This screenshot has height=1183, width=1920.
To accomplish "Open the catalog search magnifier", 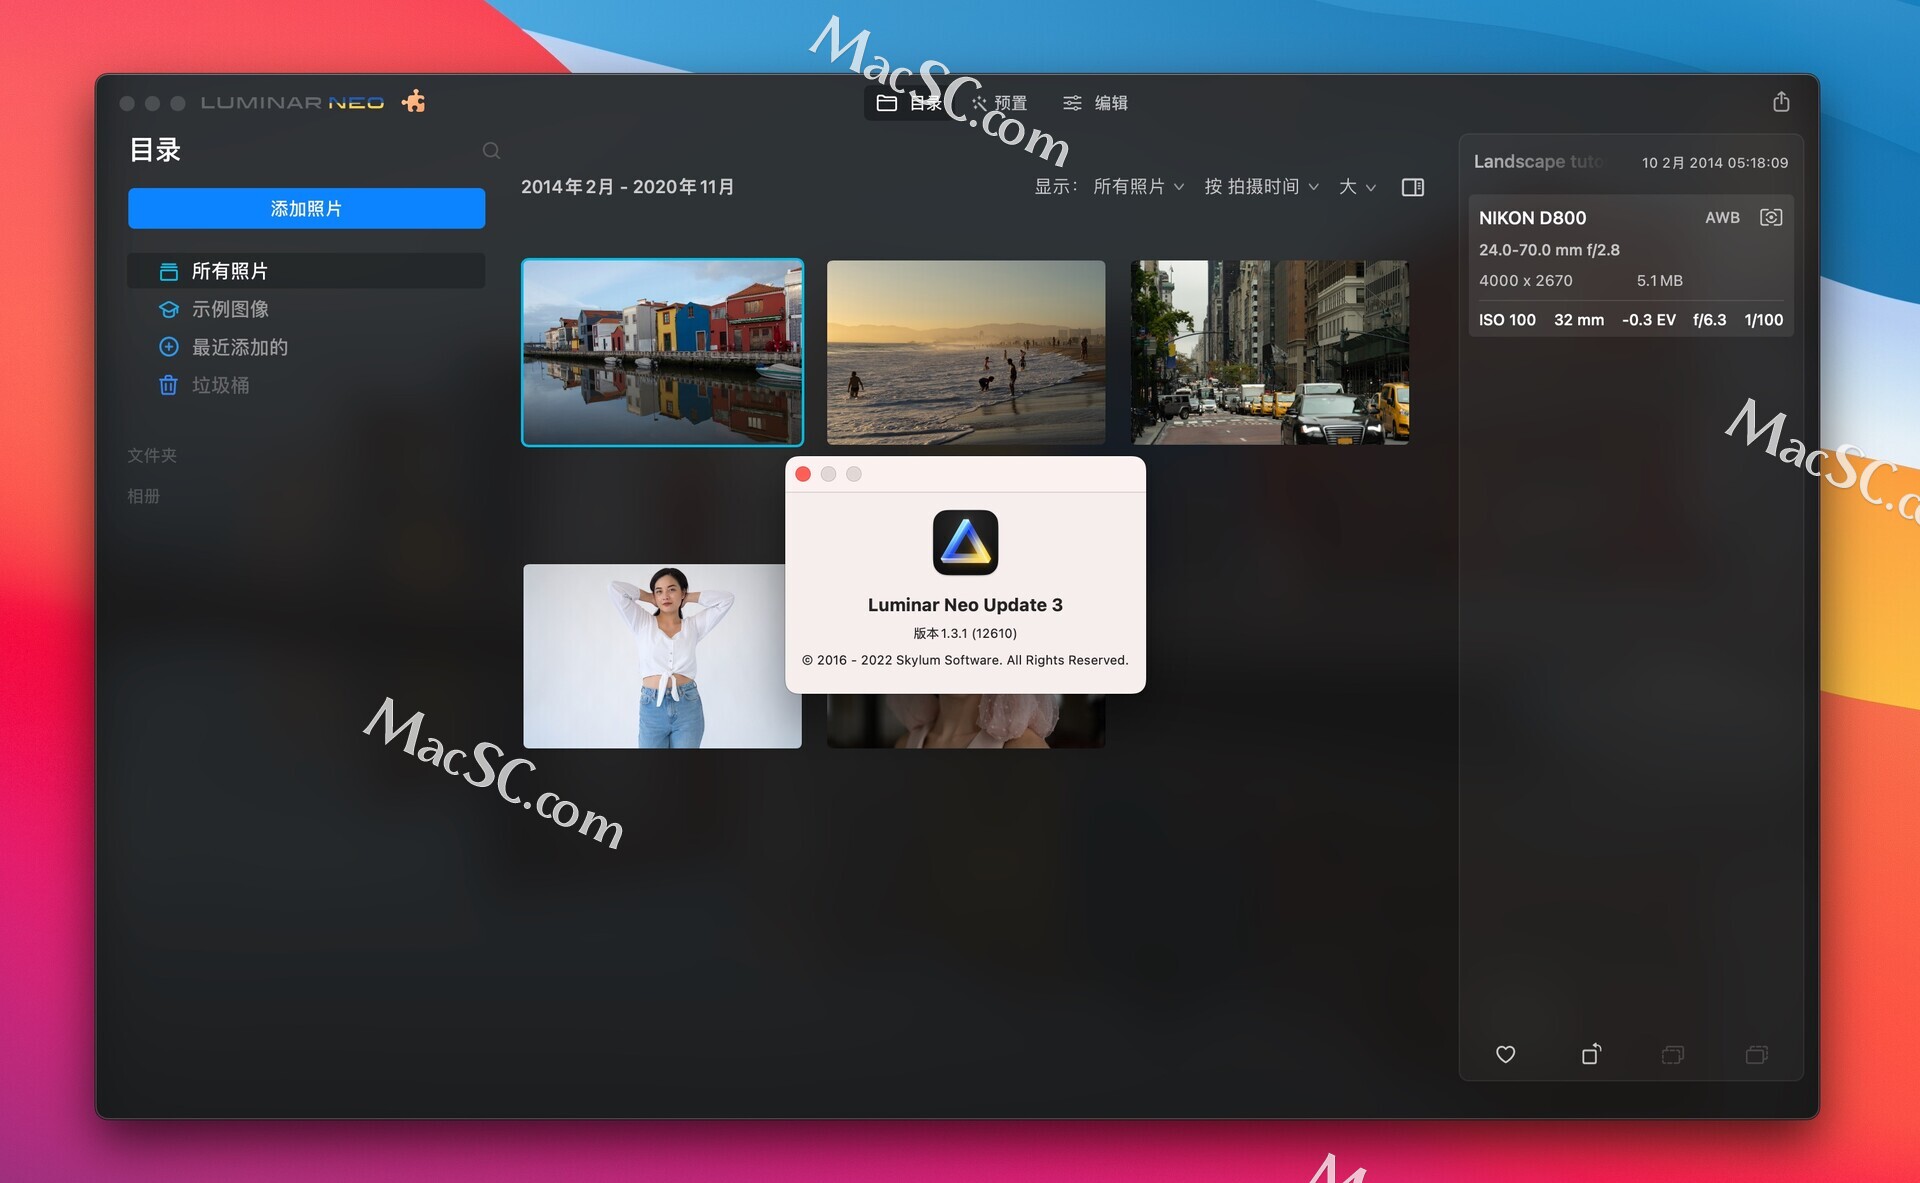I will click(491, 150).
